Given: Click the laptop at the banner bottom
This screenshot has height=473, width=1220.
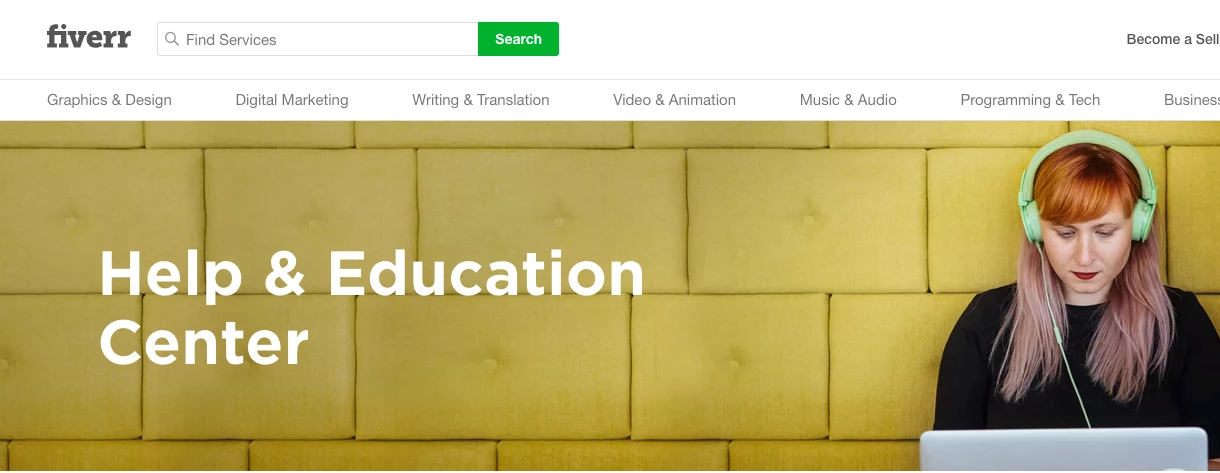Looking at the screenshot, I should coord(1063,450).
